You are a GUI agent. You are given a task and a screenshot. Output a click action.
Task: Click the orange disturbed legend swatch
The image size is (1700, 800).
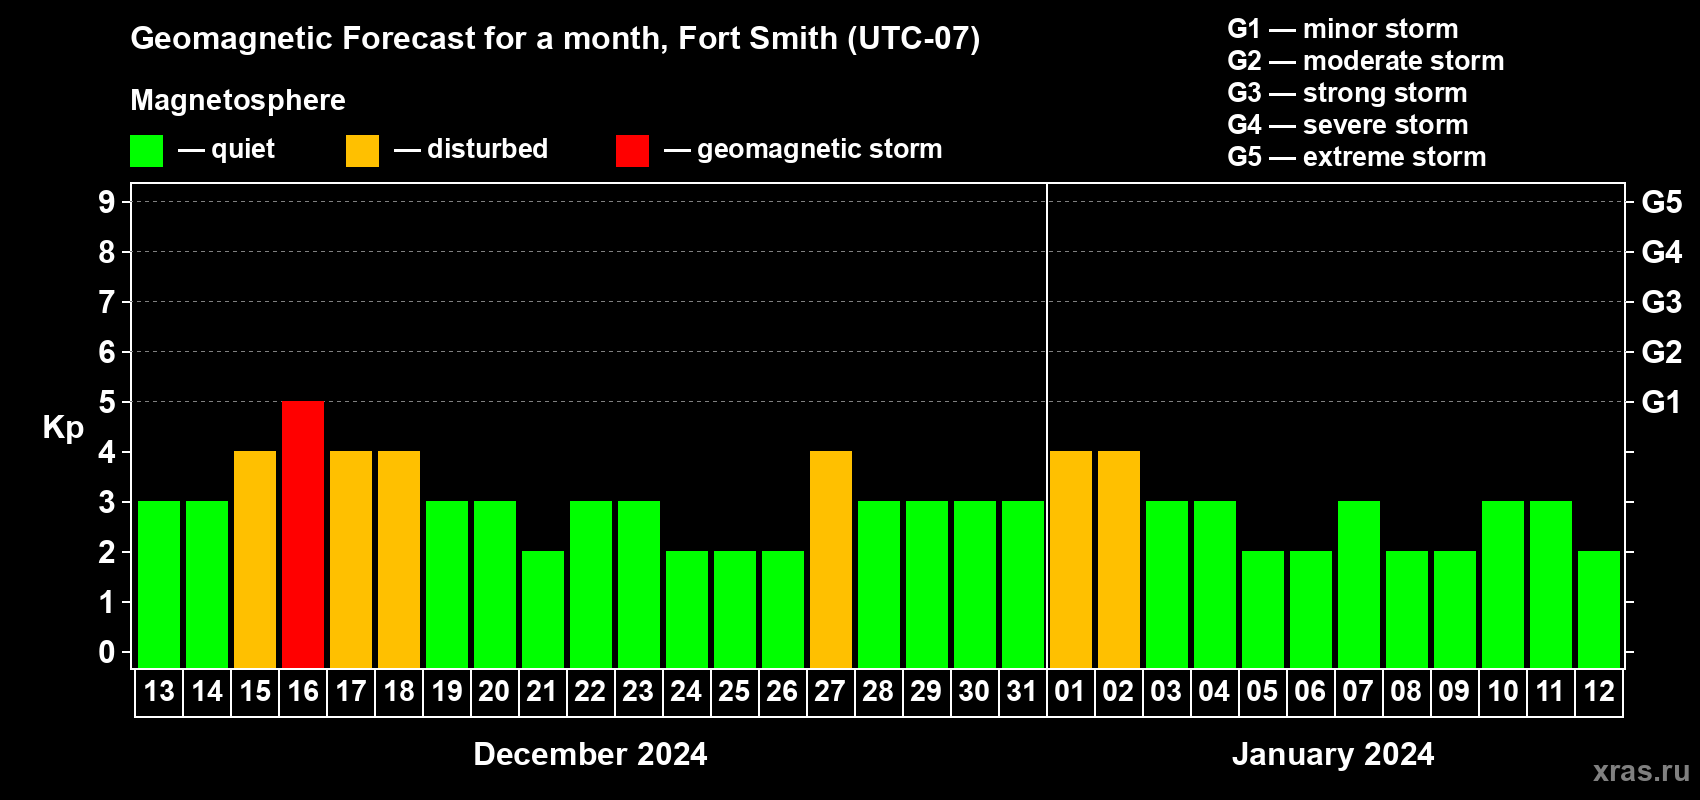point(362,151)
